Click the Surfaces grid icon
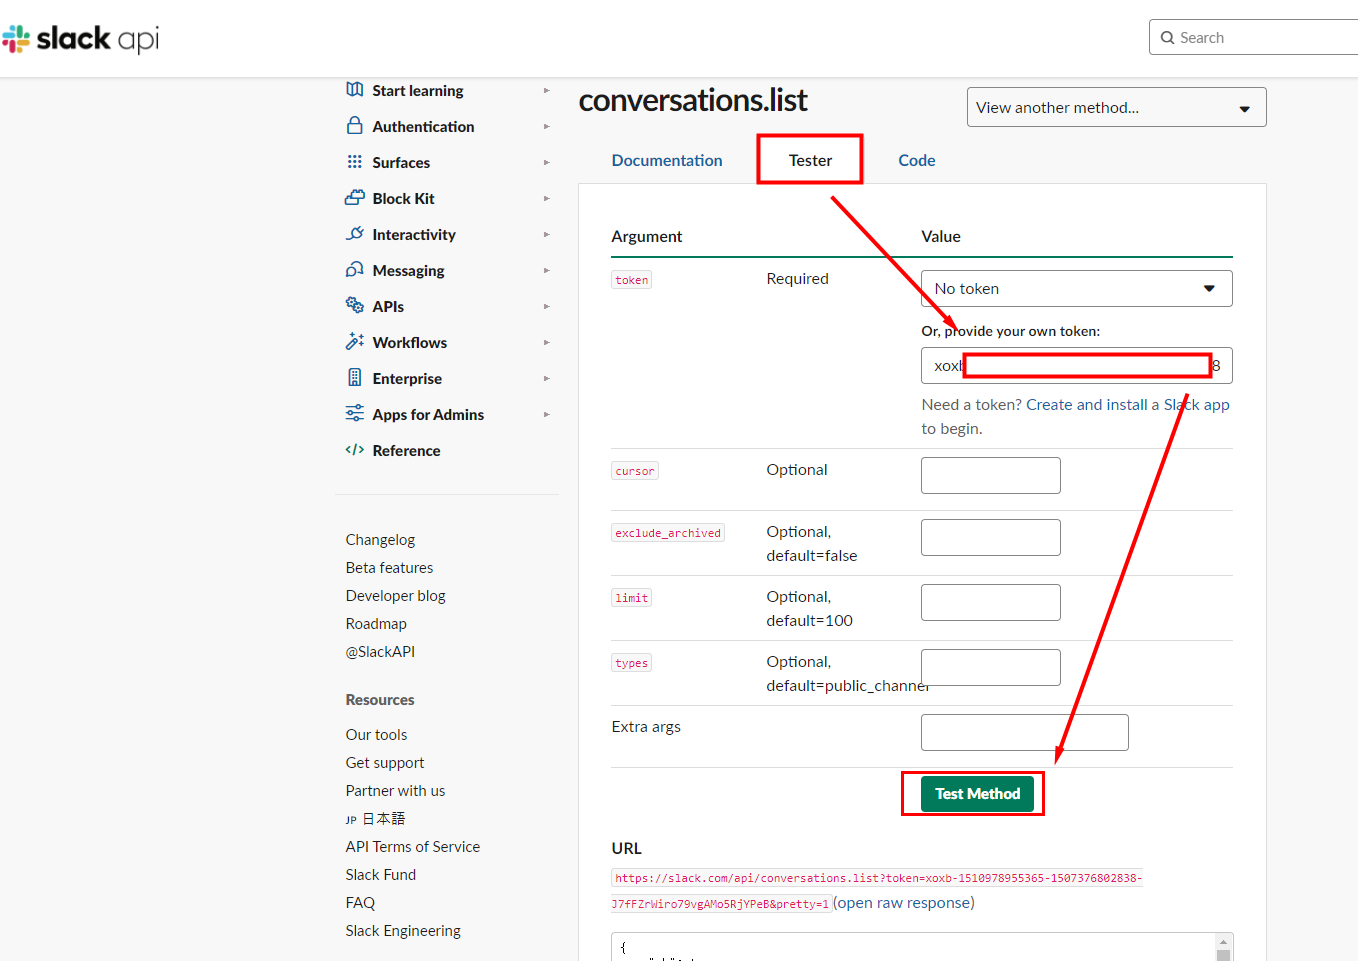Screen dimensions: 1358x961 [x=355, y=161]
